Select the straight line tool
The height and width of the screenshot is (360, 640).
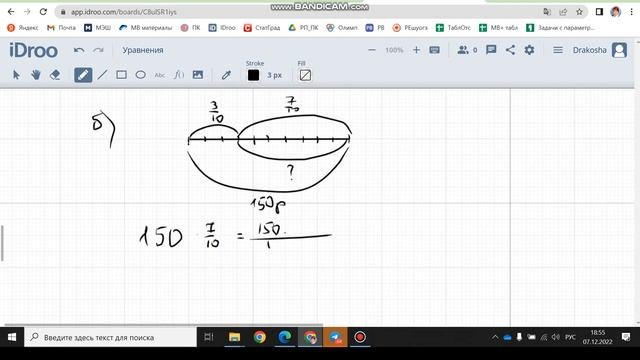click(102, 75)
